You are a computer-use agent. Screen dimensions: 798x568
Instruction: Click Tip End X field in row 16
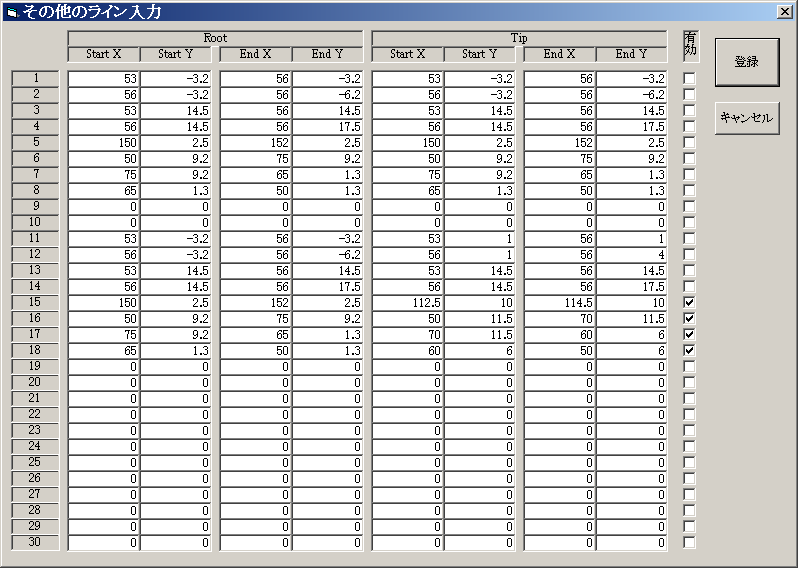pyautogui.click(x=559, y=318)
